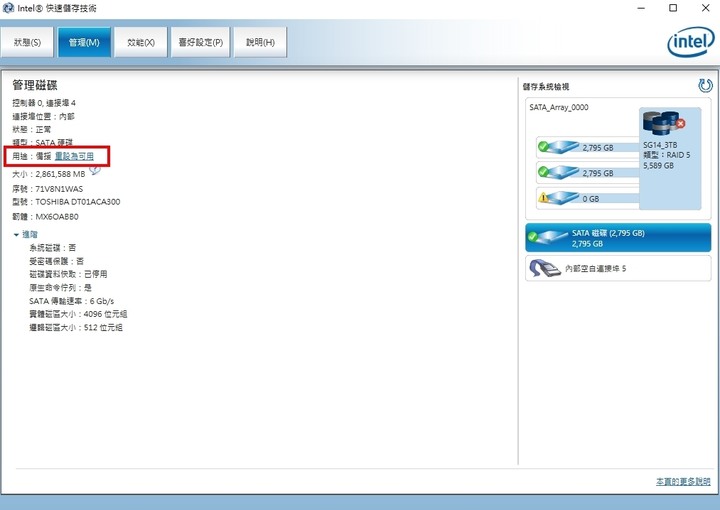Screen dimensions: 720x510
Task: Click the 儲存系統檢視 panel title
Action: 546,87
